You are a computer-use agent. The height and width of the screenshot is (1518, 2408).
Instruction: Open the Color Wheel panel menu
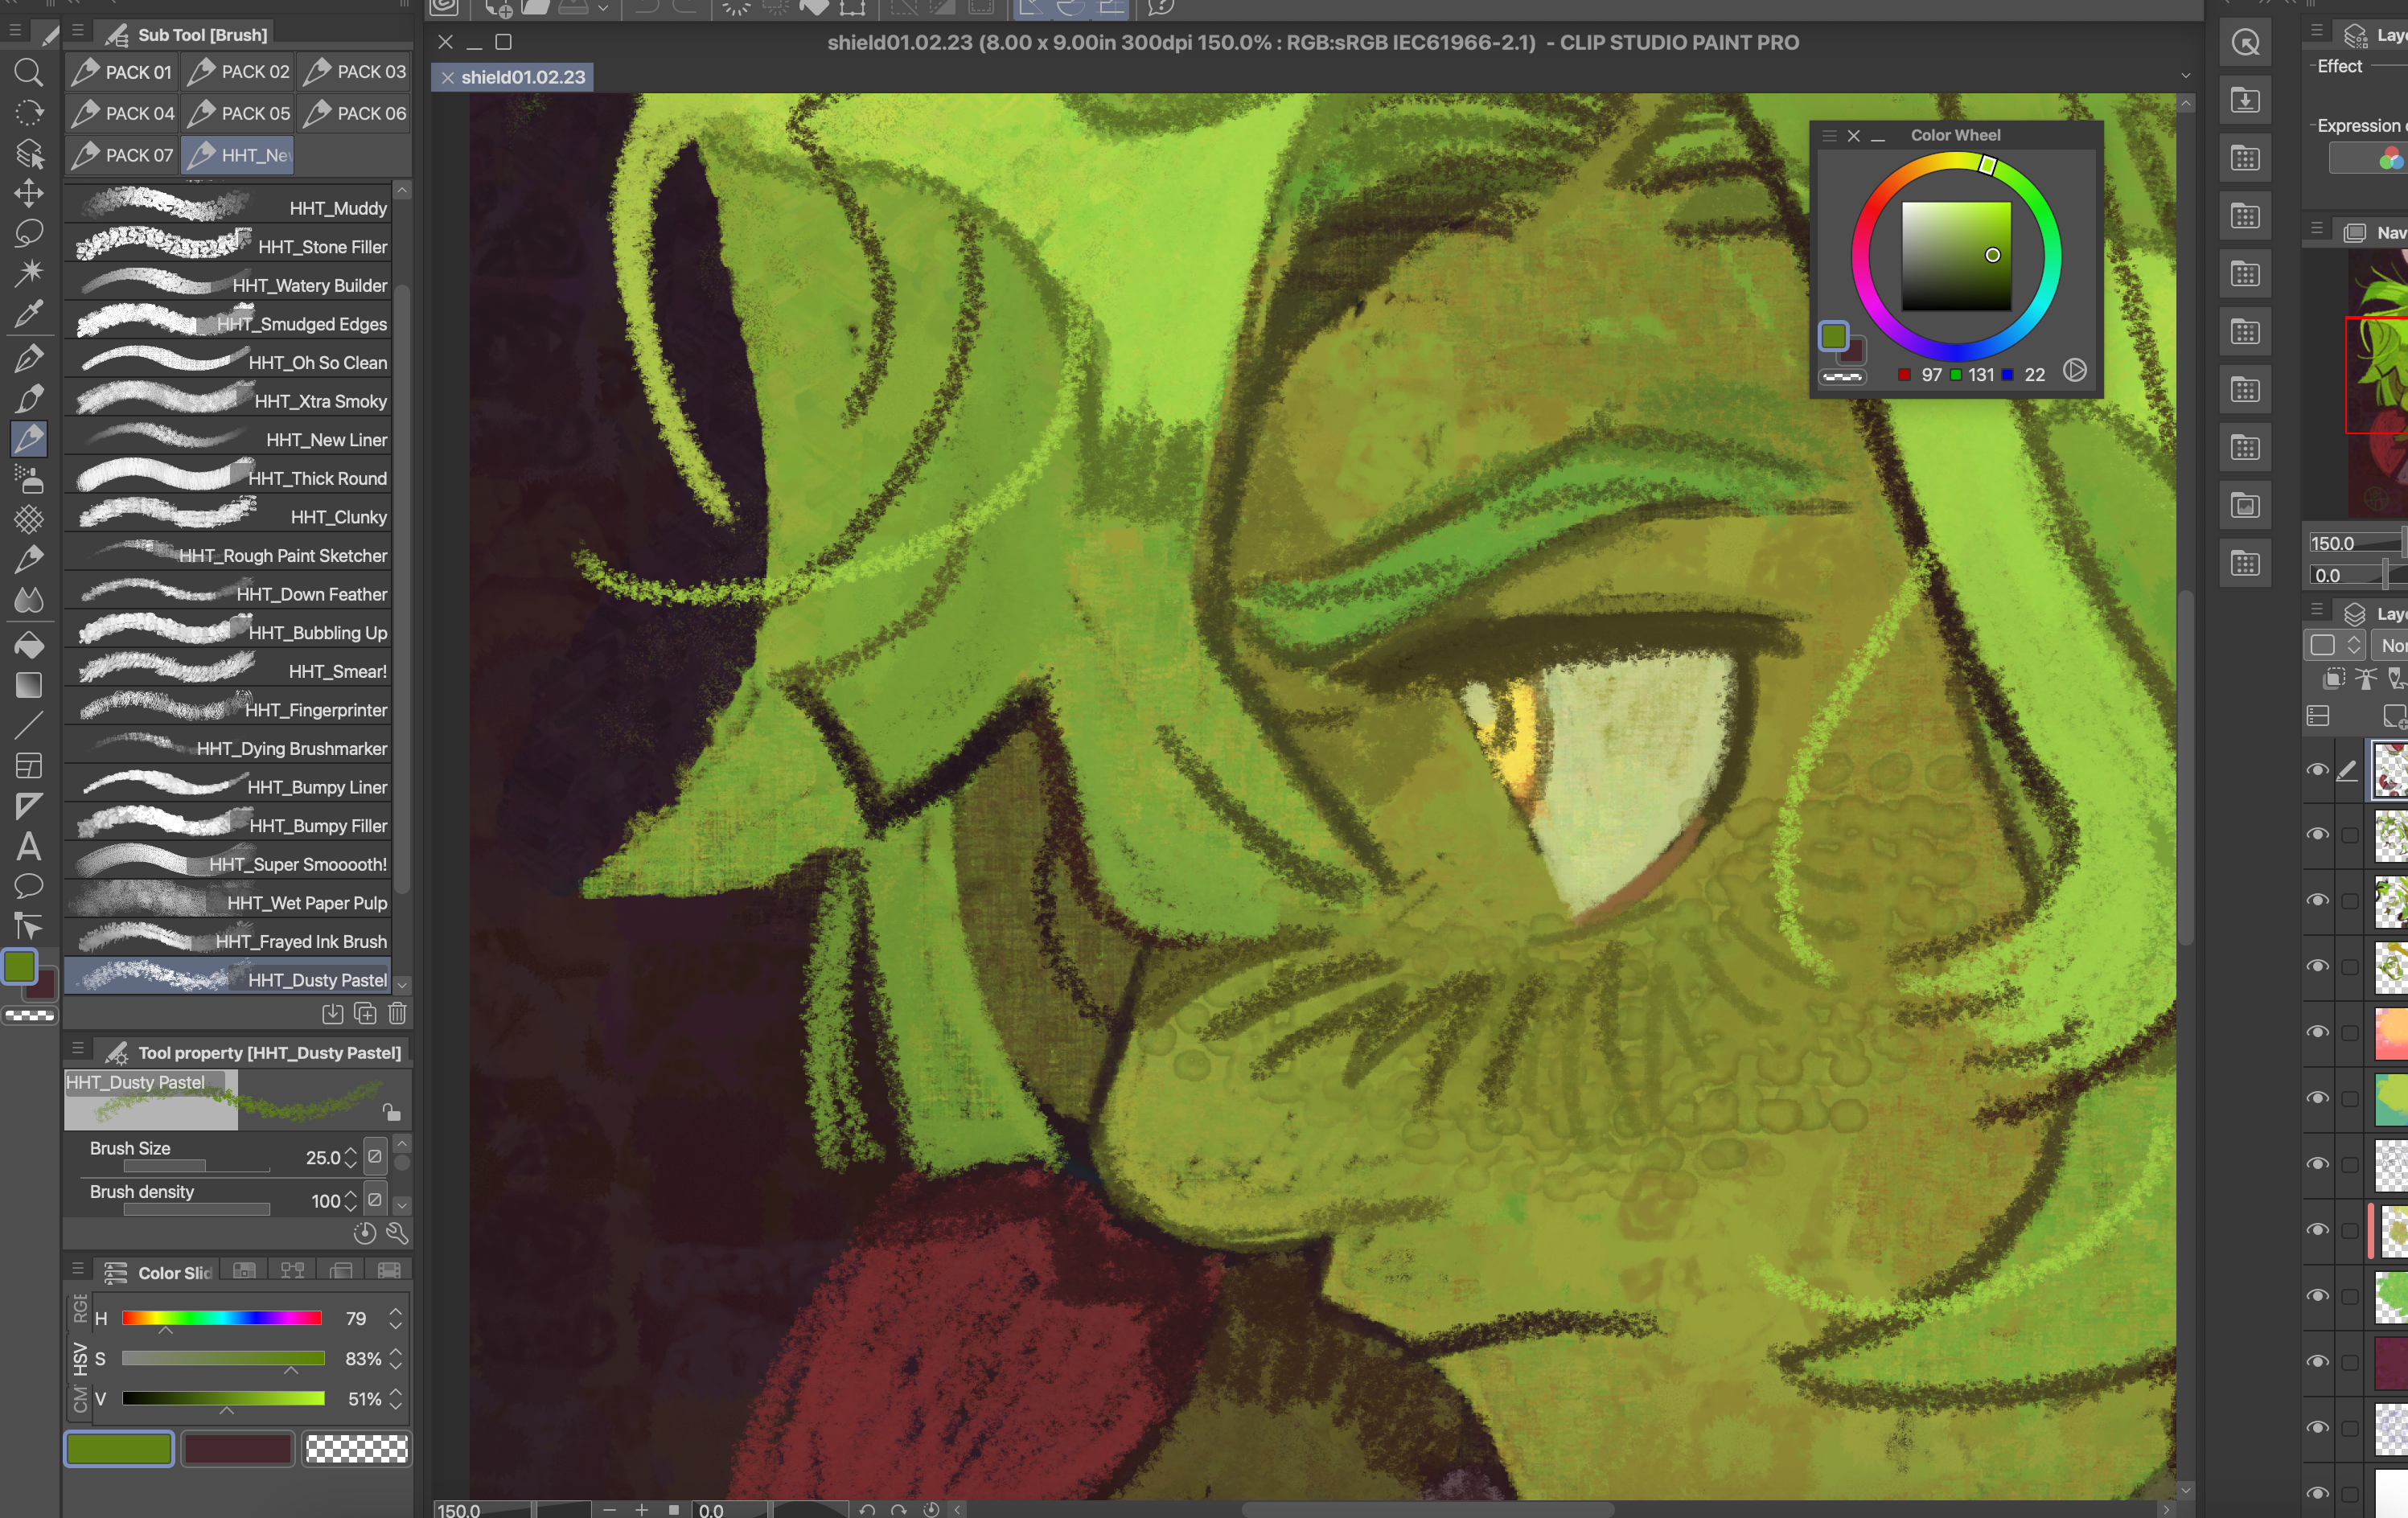(1829, 135)
